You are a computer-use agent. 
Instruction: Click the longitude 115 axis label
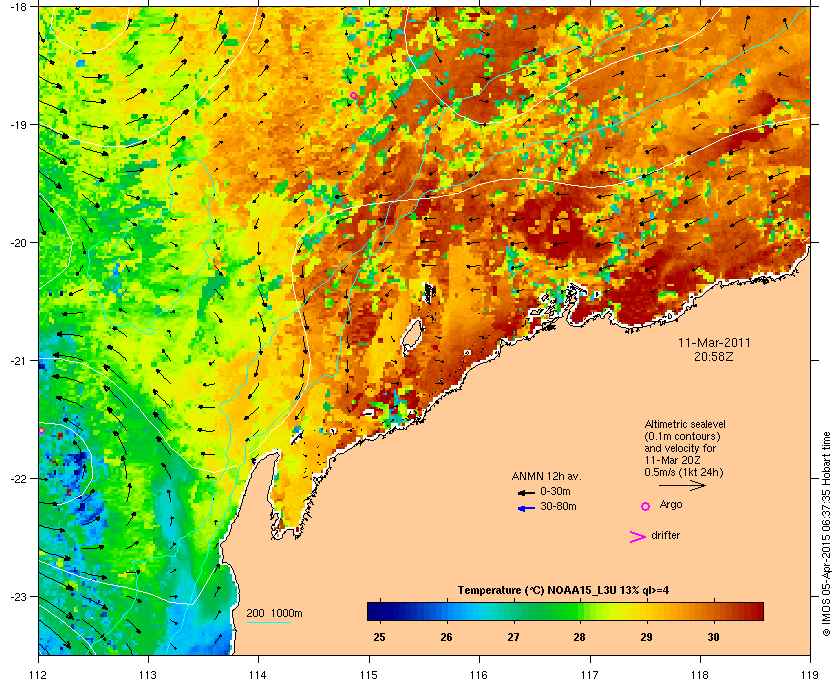[369, 674]
